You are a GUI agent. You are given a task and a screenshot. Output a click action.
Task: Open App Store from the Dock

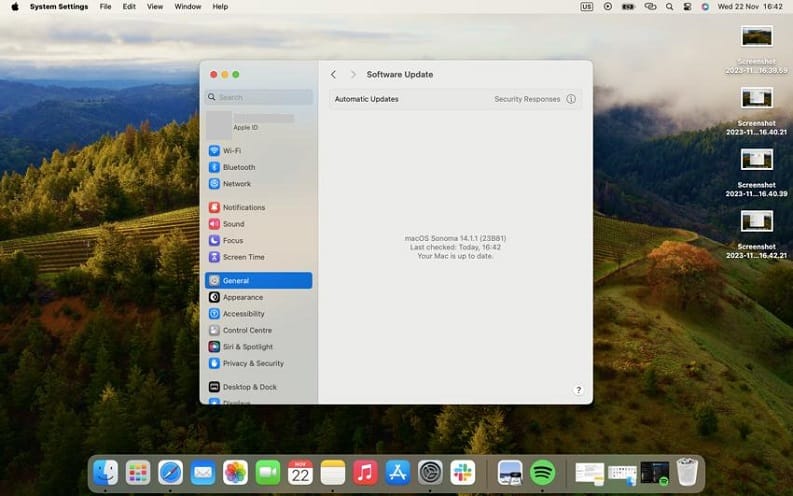click(x=398, y=473)
